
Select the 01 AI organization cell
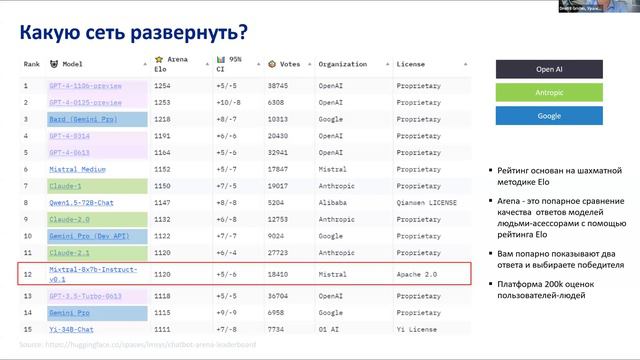point(329,329)
